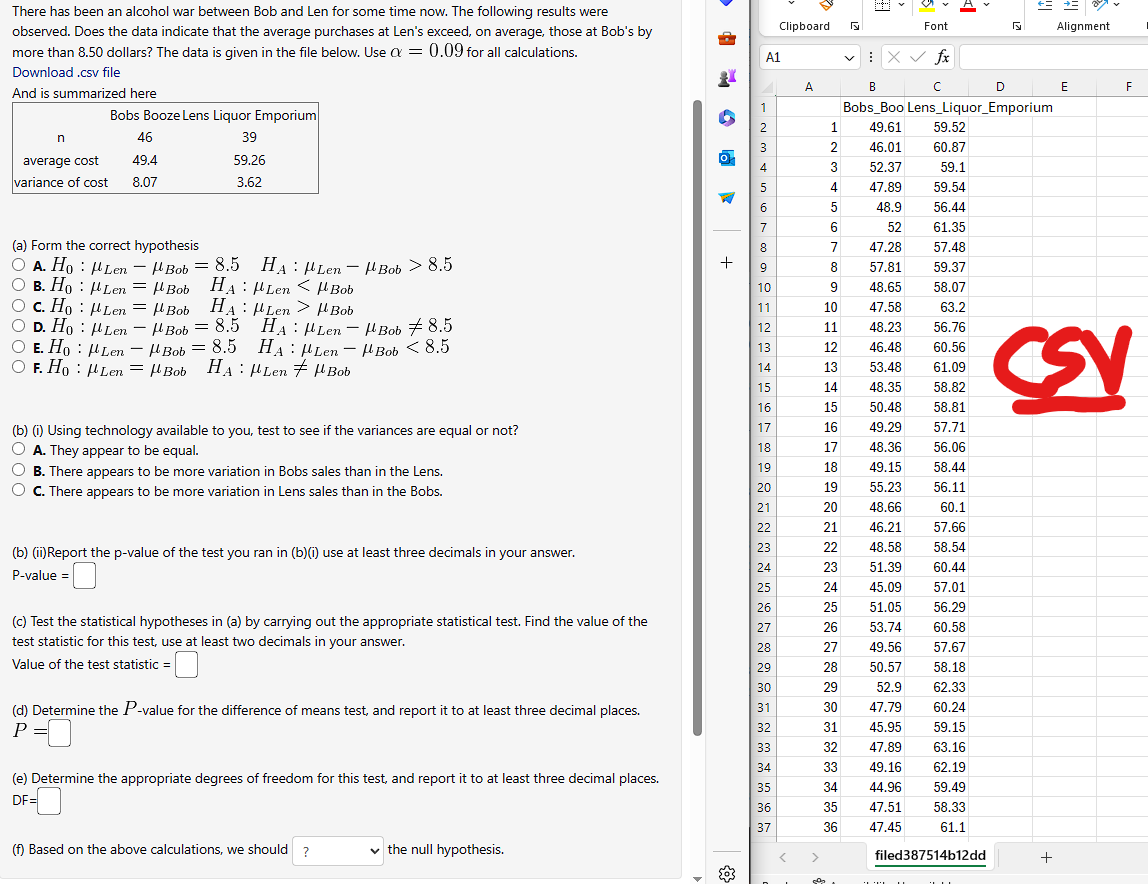Click the Insert Function fx icon
The image size is (1148, 884).
(x=942, y=57)
